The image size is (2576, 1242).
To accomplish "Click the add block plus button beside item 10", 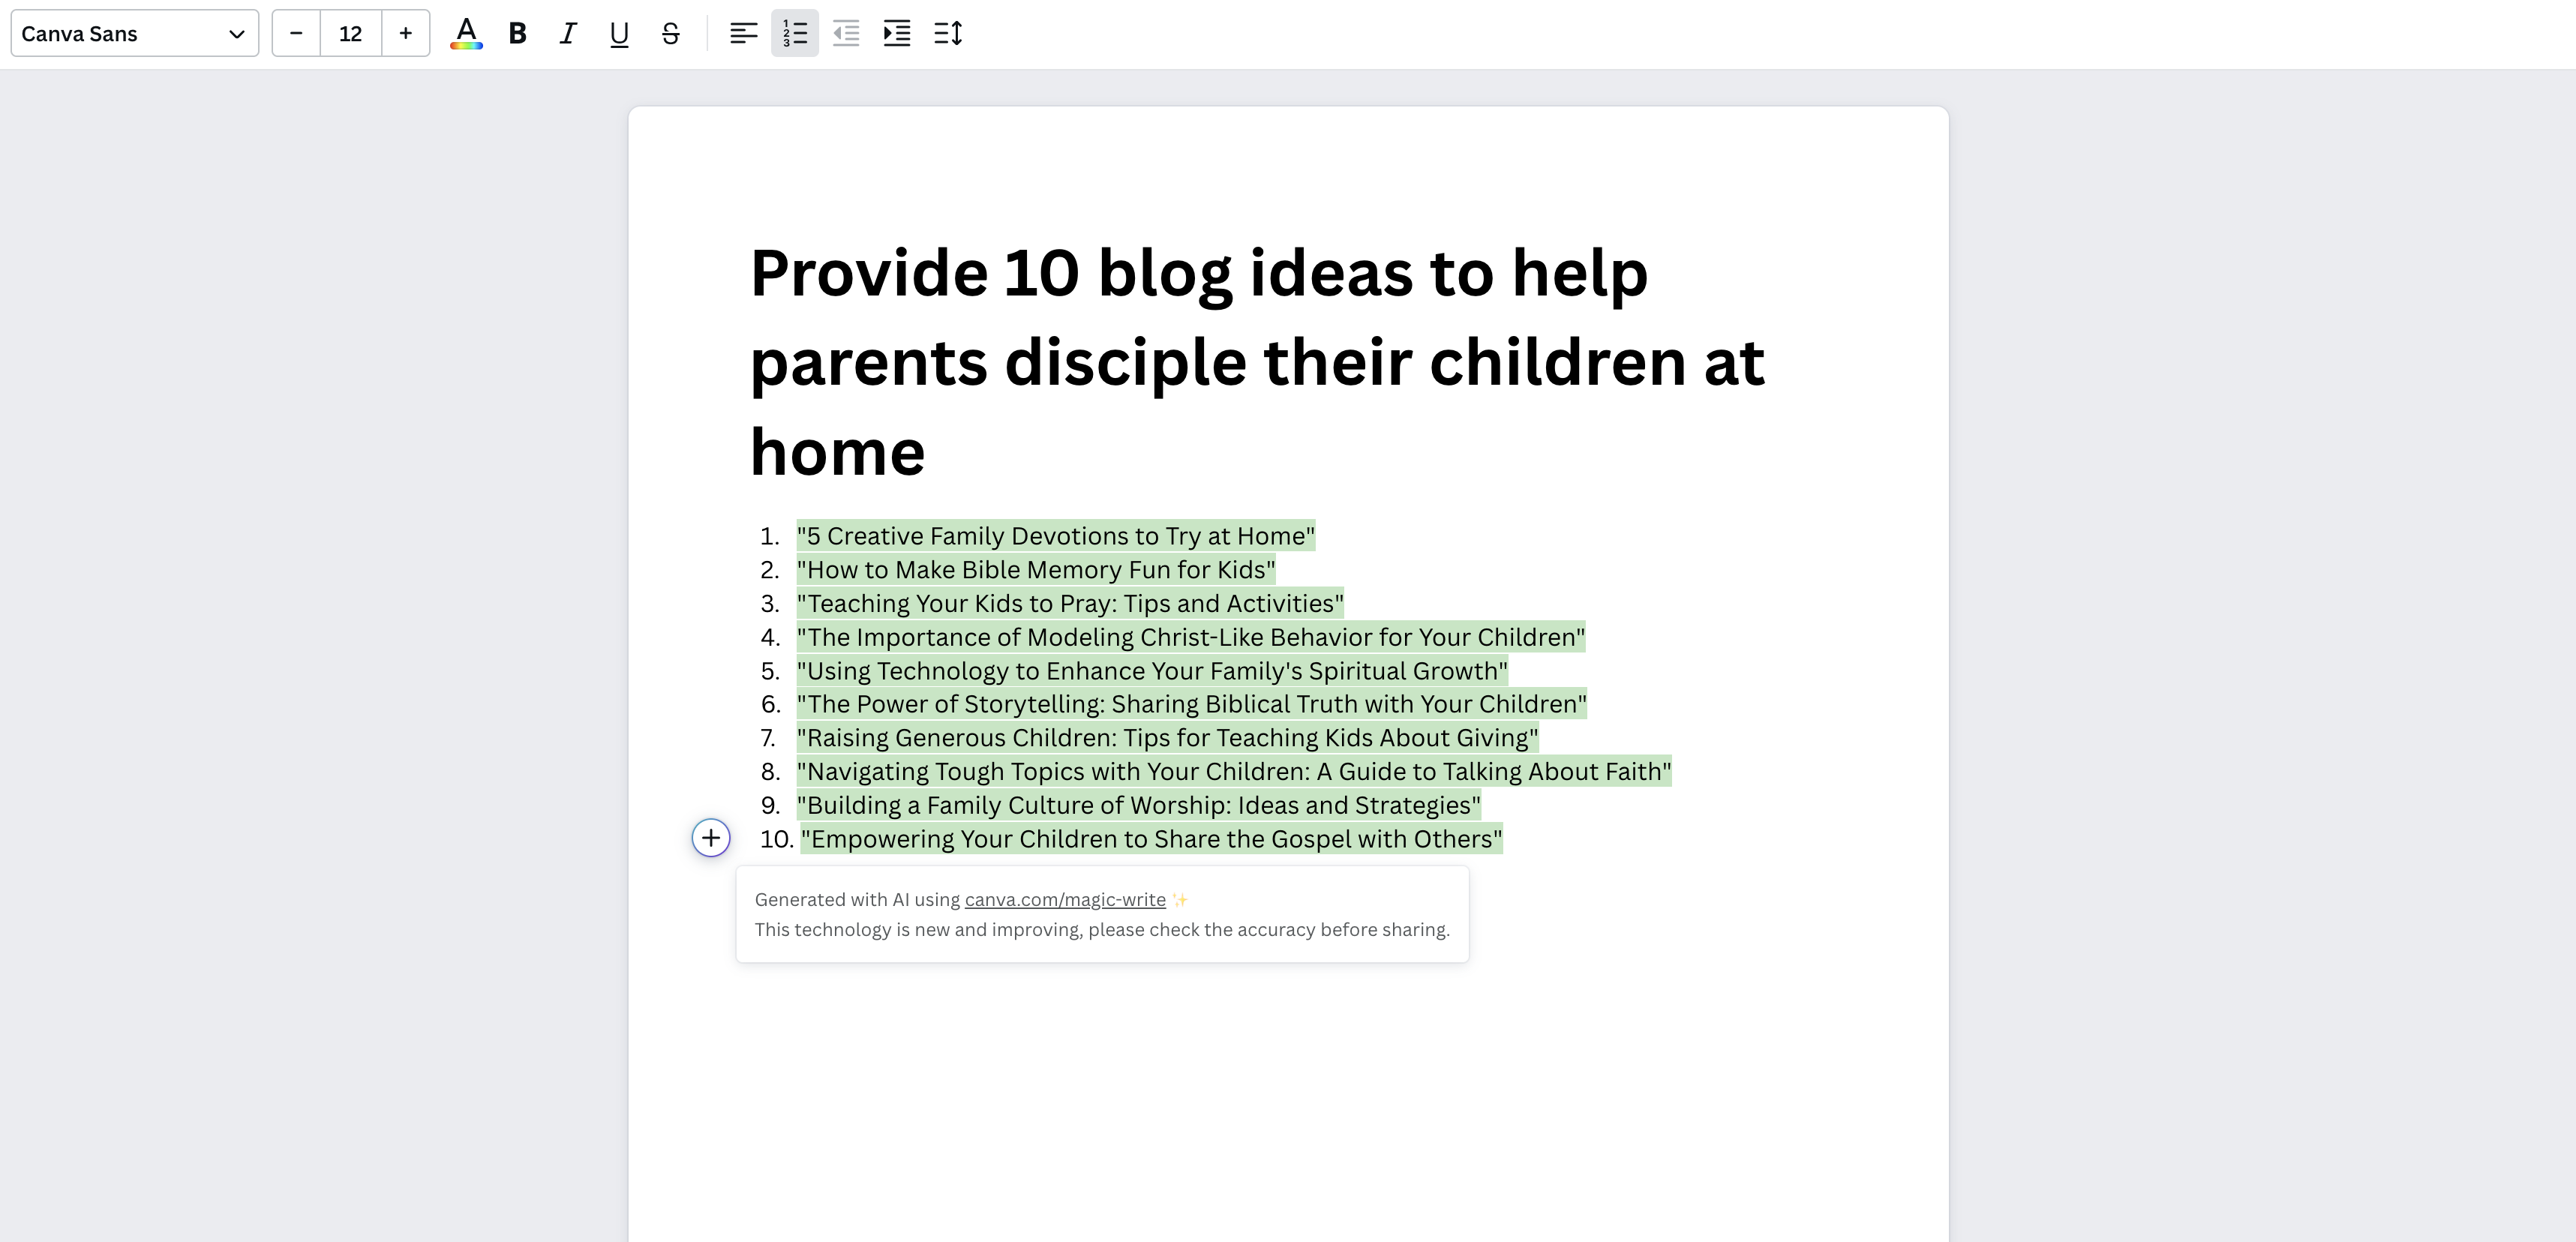I will [711, 837].
